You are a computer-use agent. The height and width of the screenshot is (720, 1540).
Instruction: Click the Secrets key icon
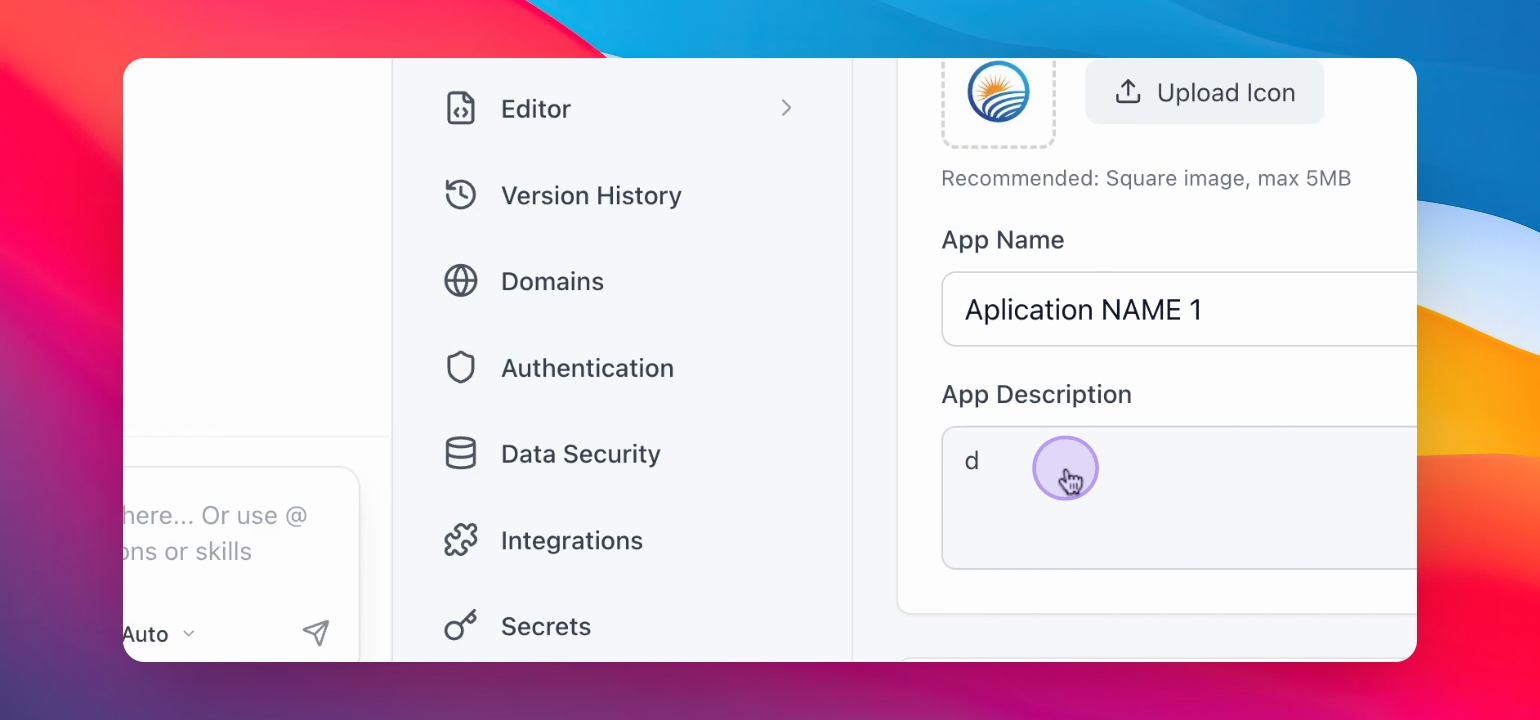460,626
